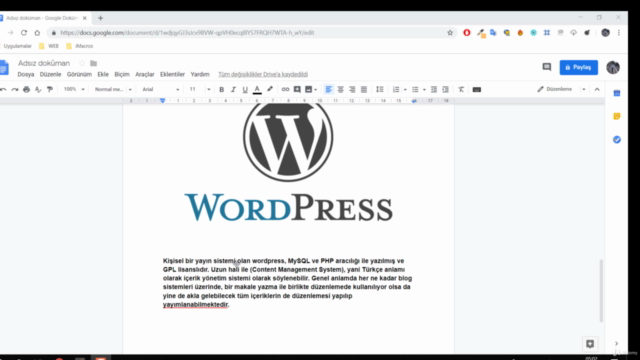This screenshot has width=640, height=360.
Task: Move document using the folder icon
Action: click(93, 63)
